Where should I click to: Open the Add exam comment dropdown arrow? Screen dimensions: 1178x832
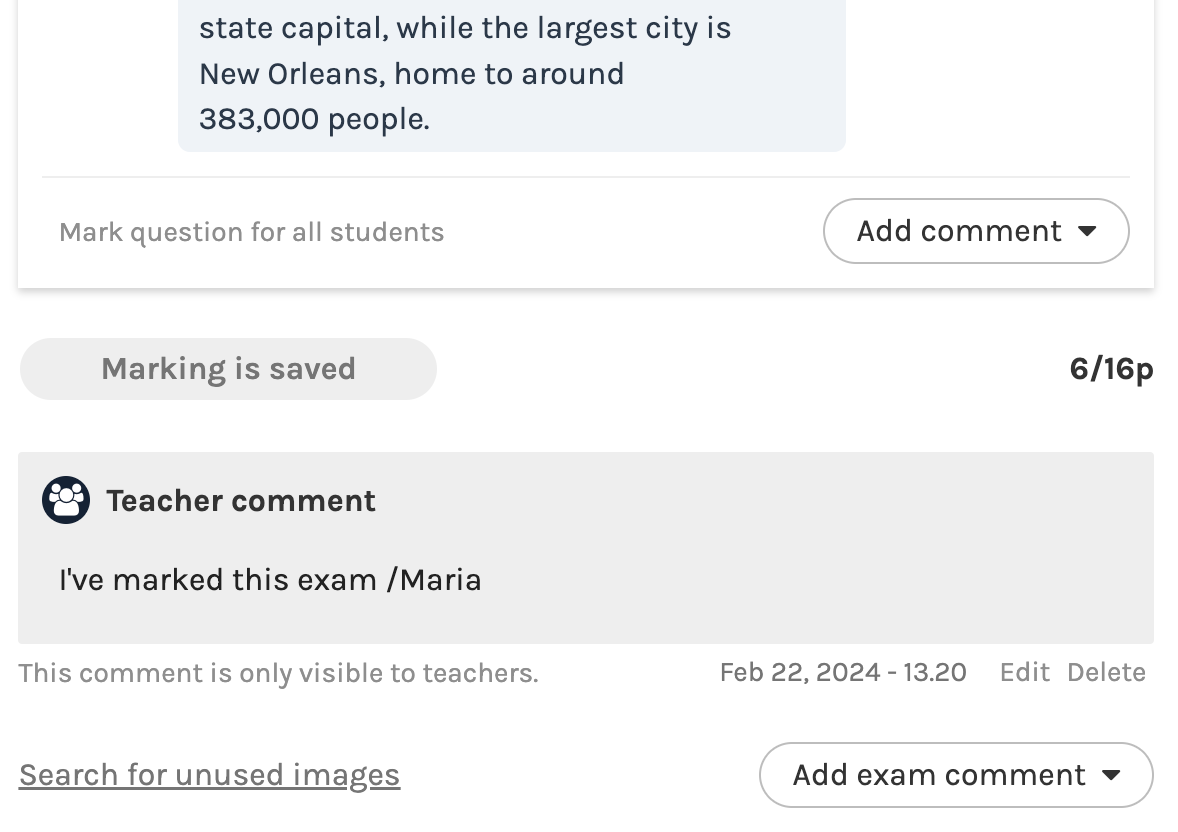pyautogui.click(x=1111, y=775)
